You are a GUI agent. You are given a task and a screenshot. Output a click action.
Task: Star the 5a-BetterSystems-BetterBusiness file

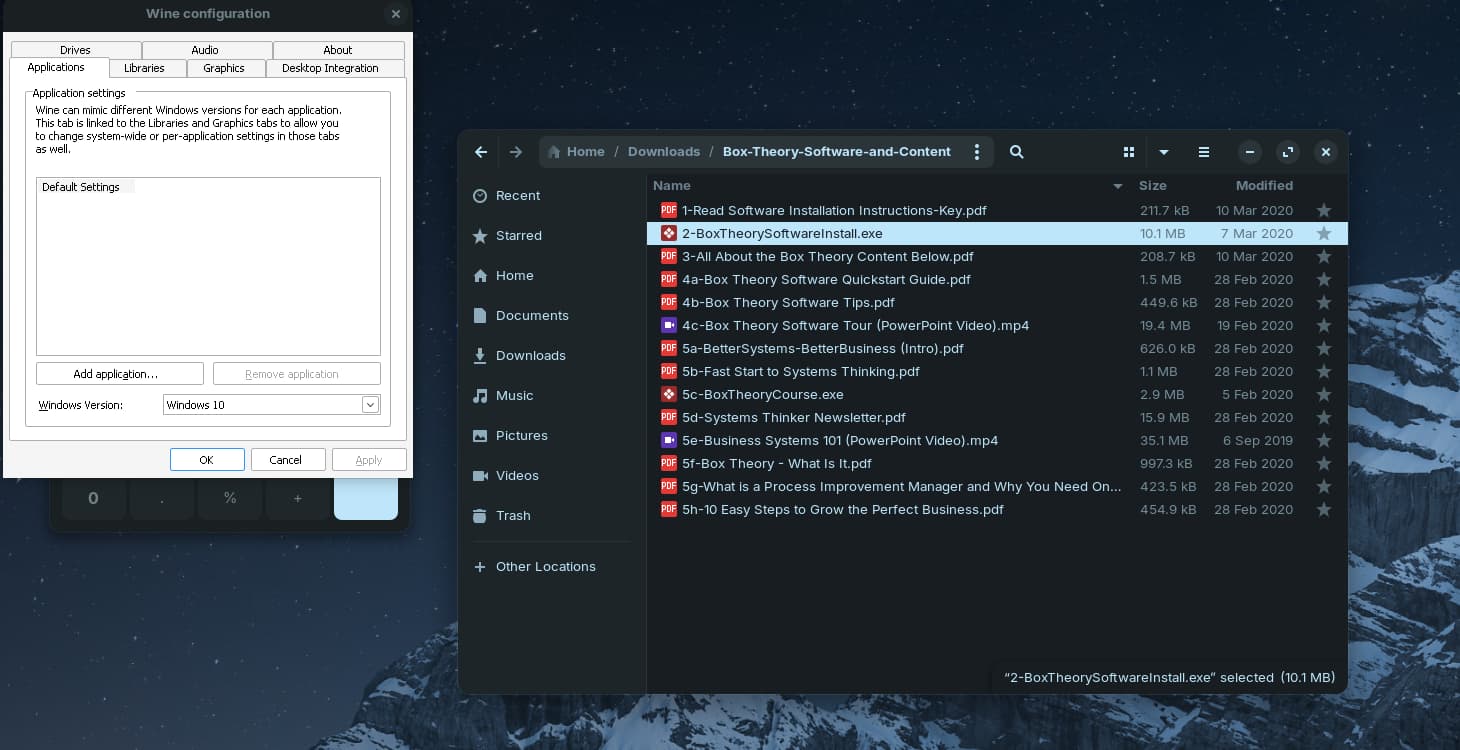[1324, 349]
